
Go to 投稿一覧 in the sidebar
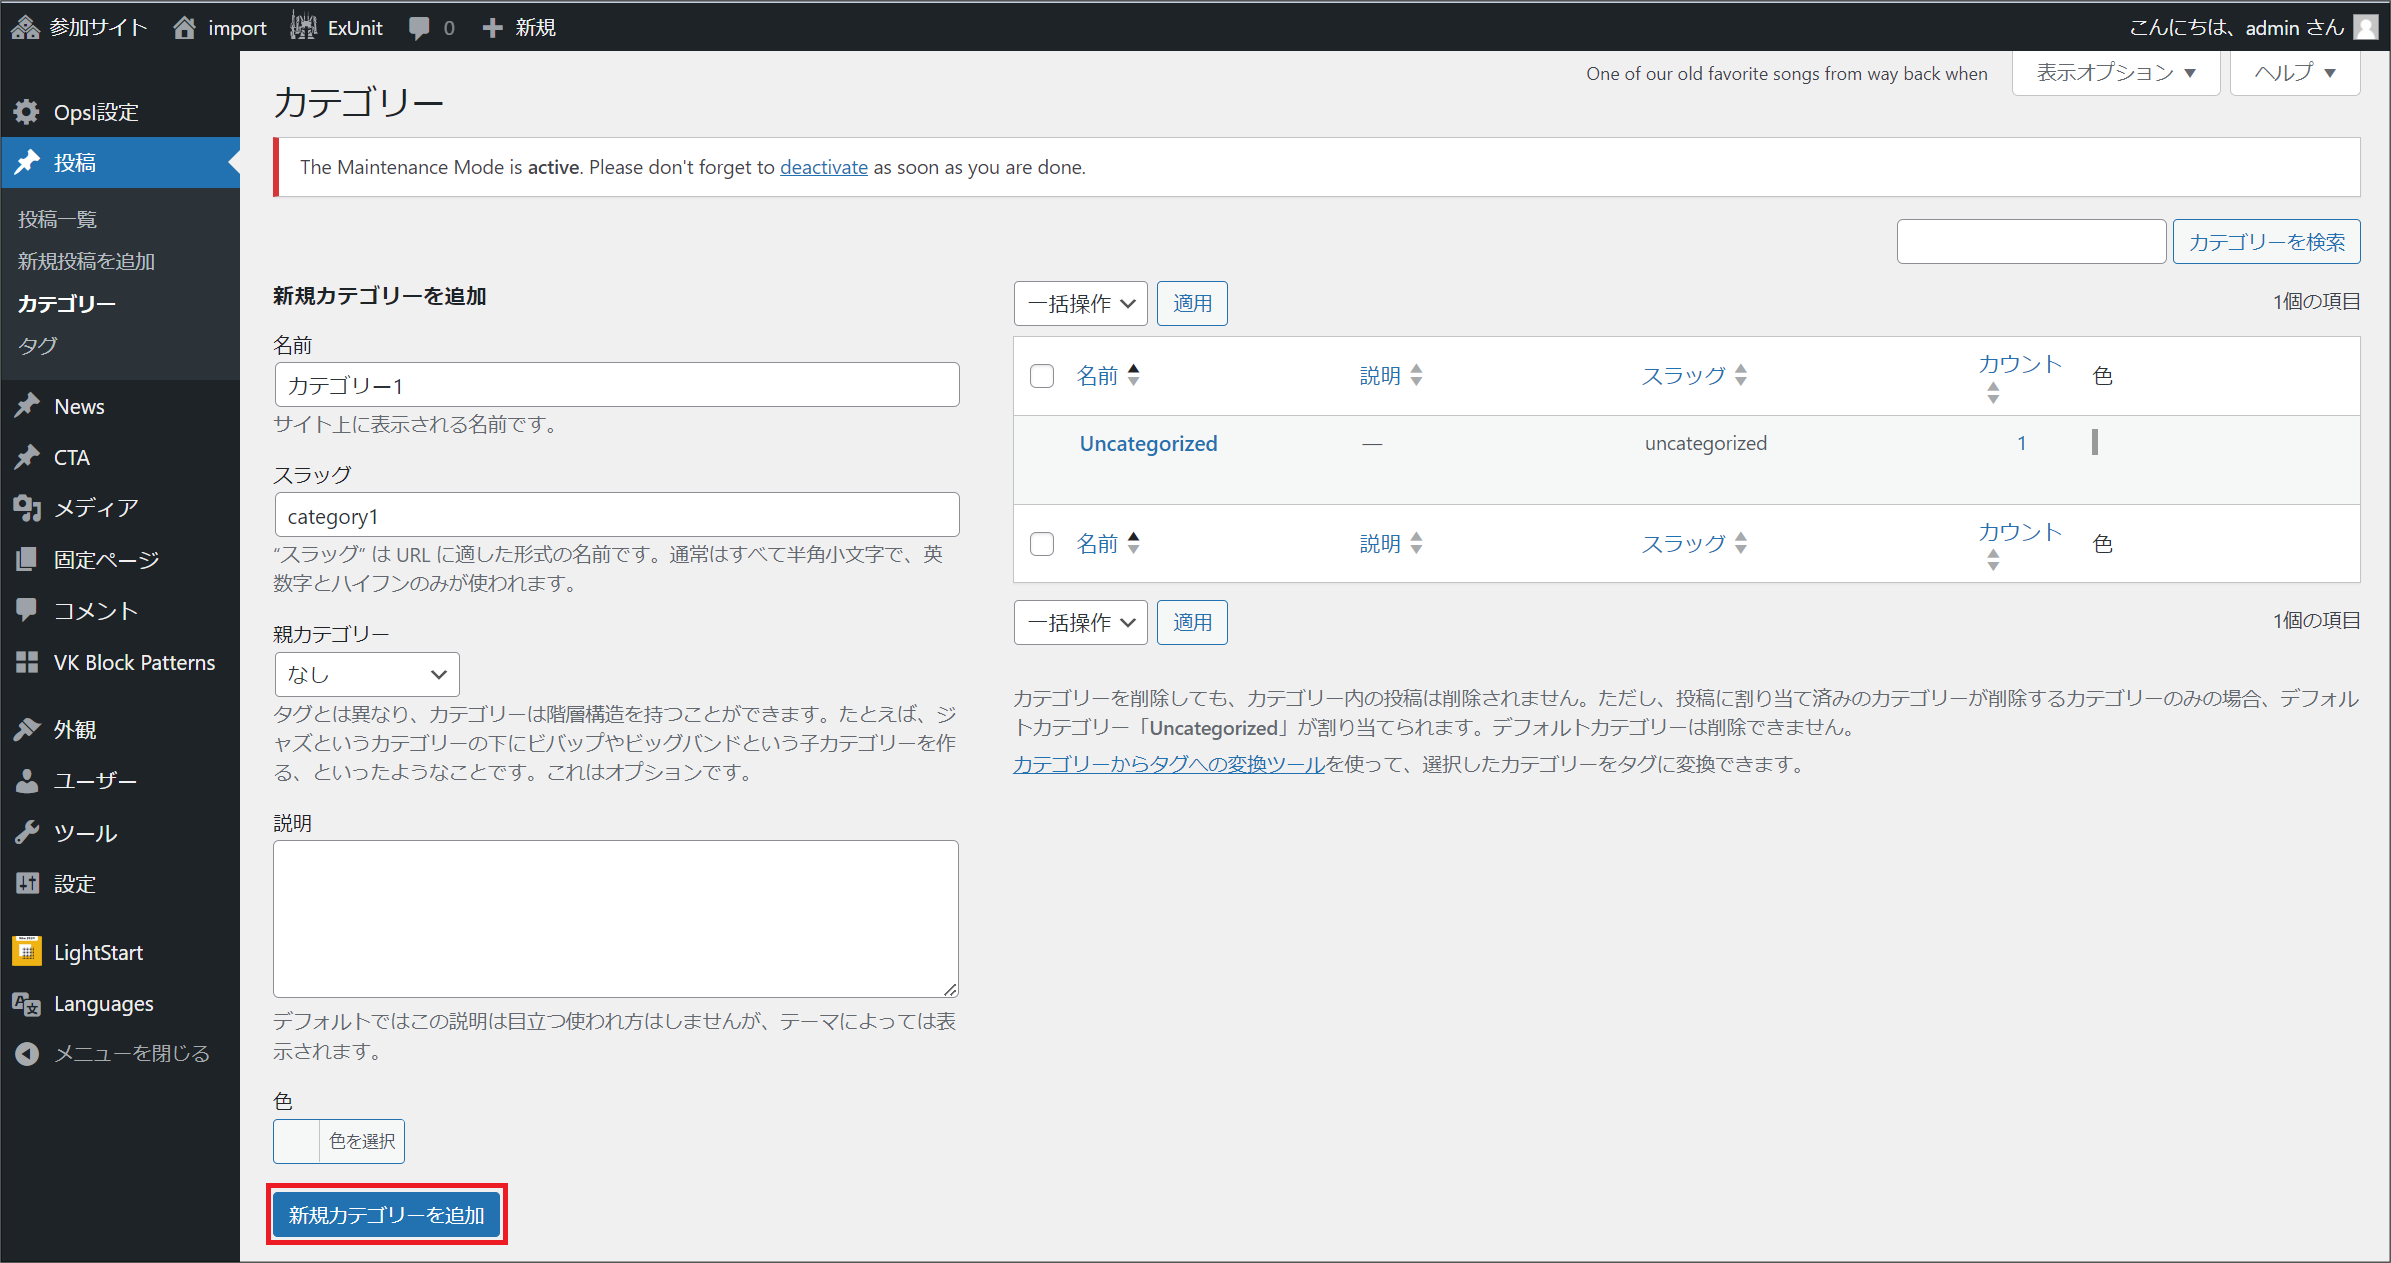coord(57,219)
